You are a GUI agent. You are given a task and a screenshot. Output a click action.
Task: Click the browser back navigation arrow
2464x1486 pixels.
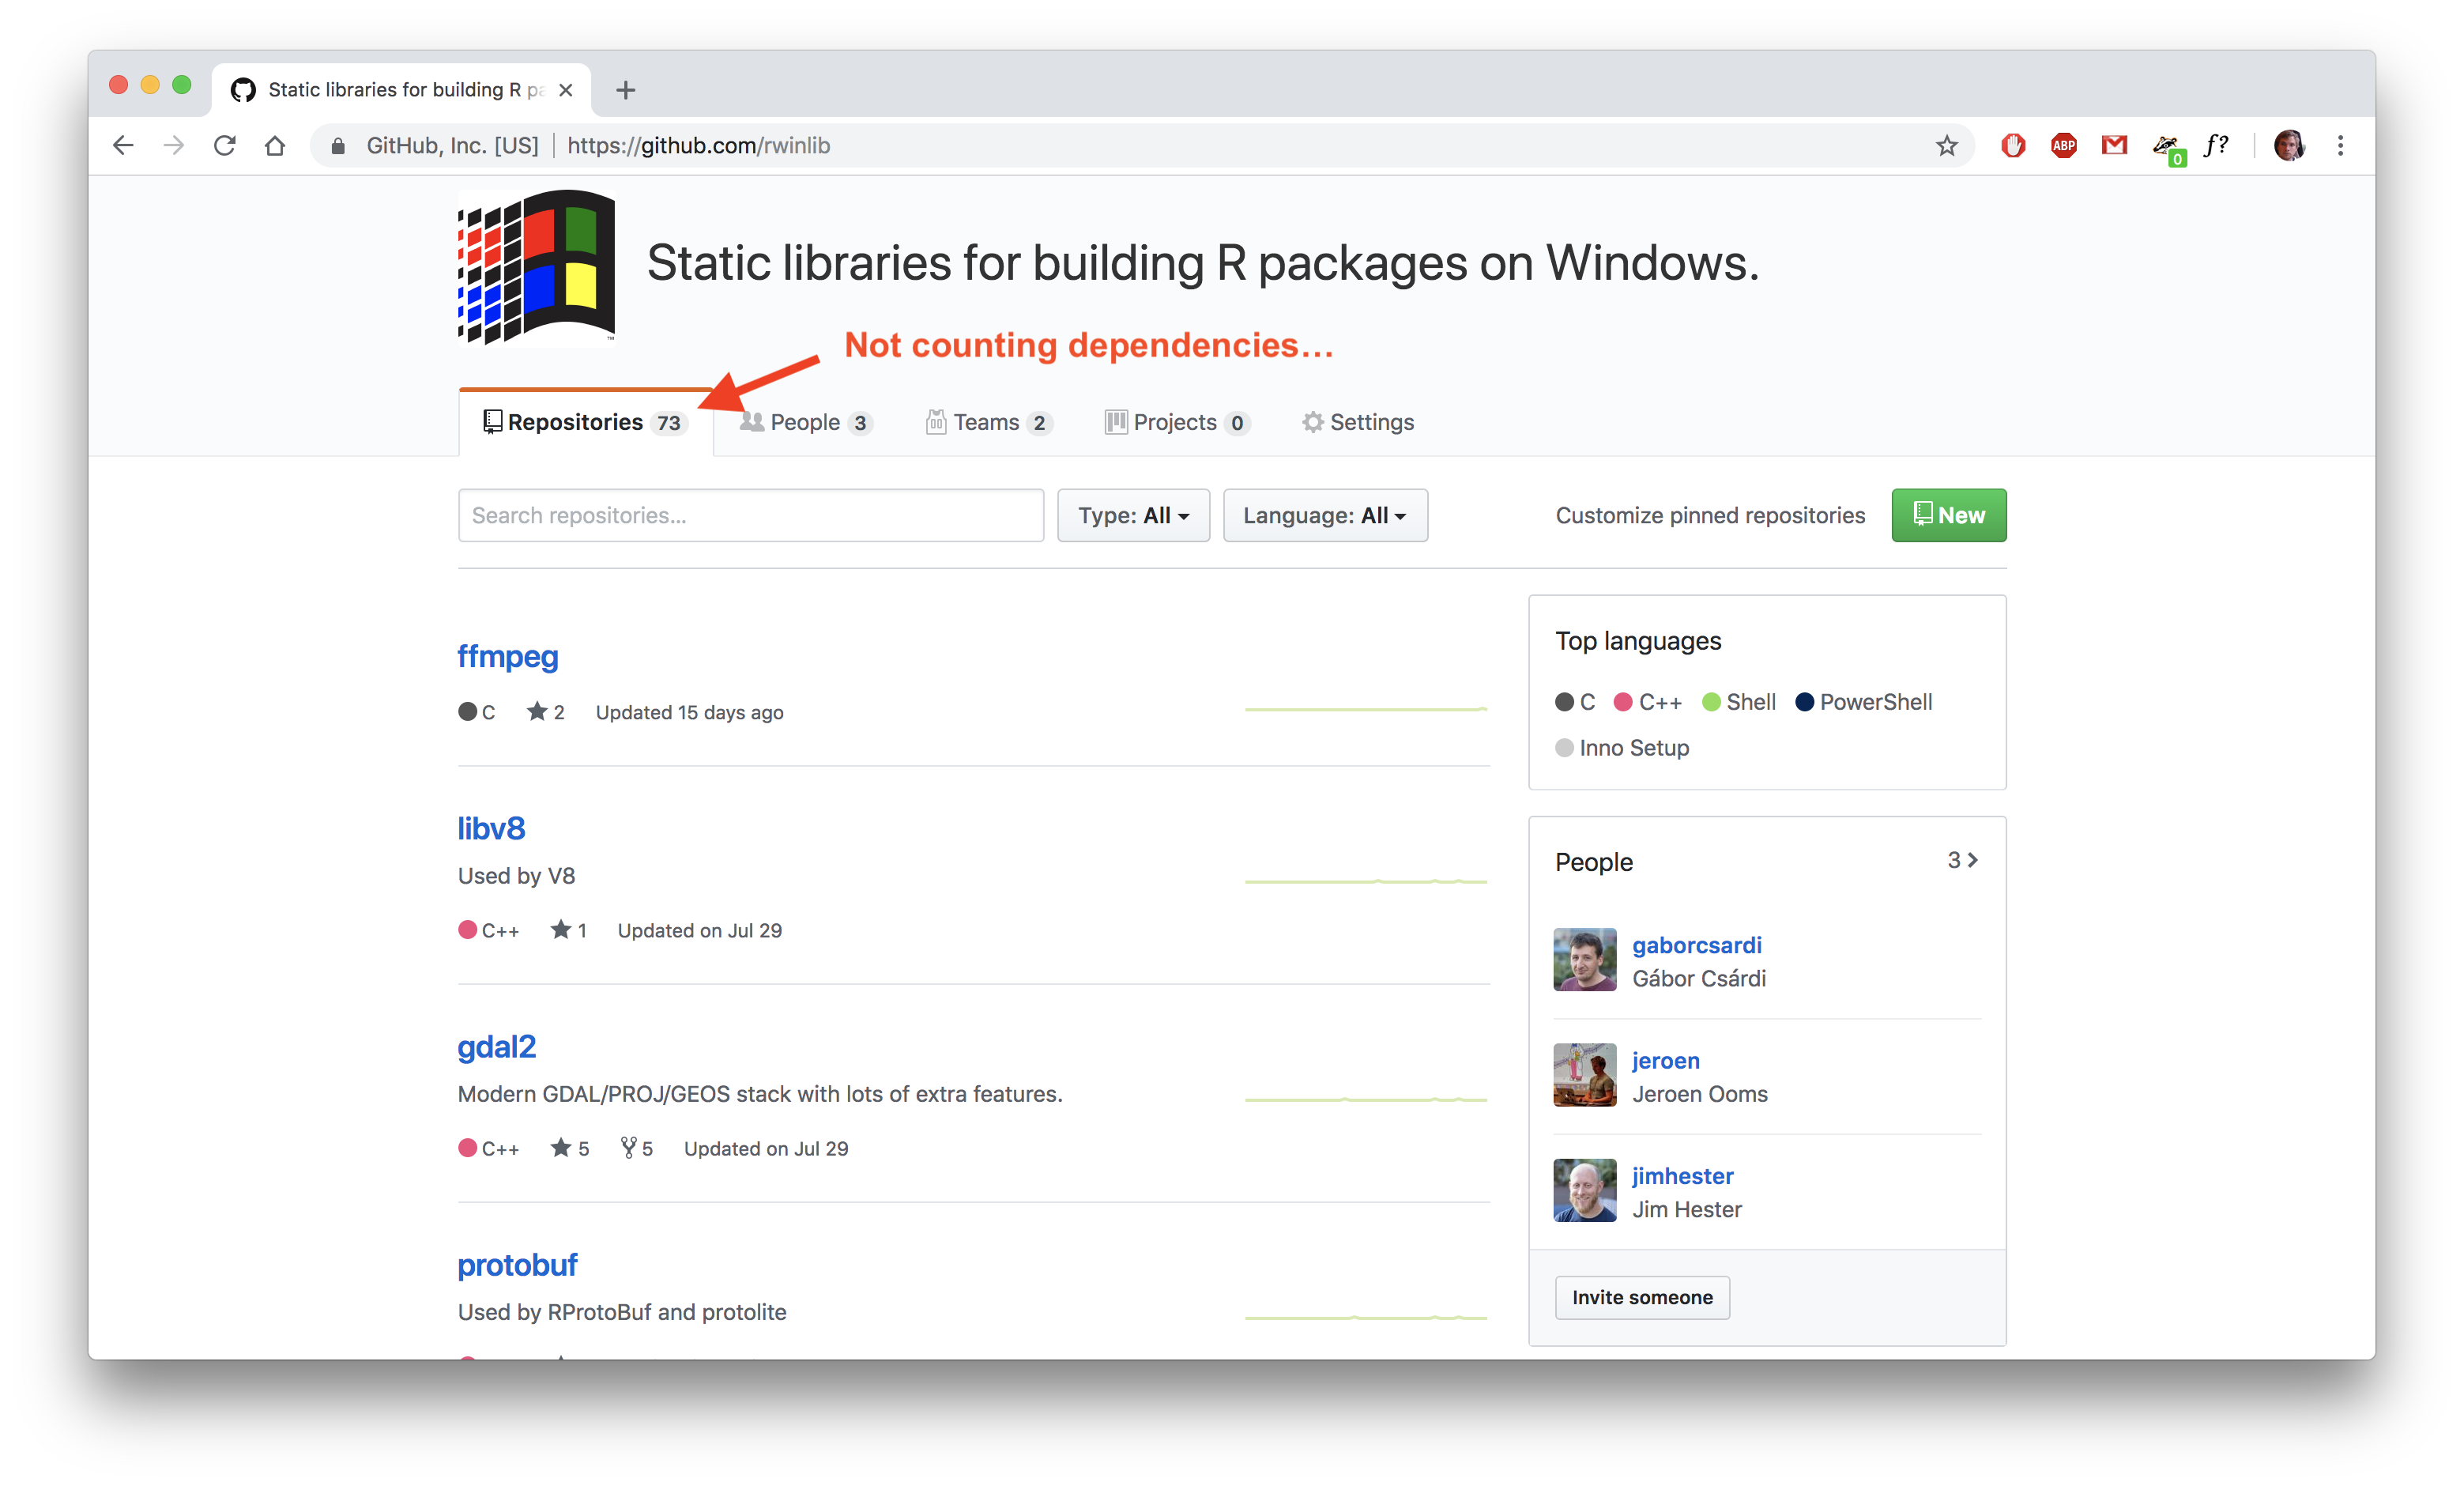pyautogui.click(x=123, y=146)
